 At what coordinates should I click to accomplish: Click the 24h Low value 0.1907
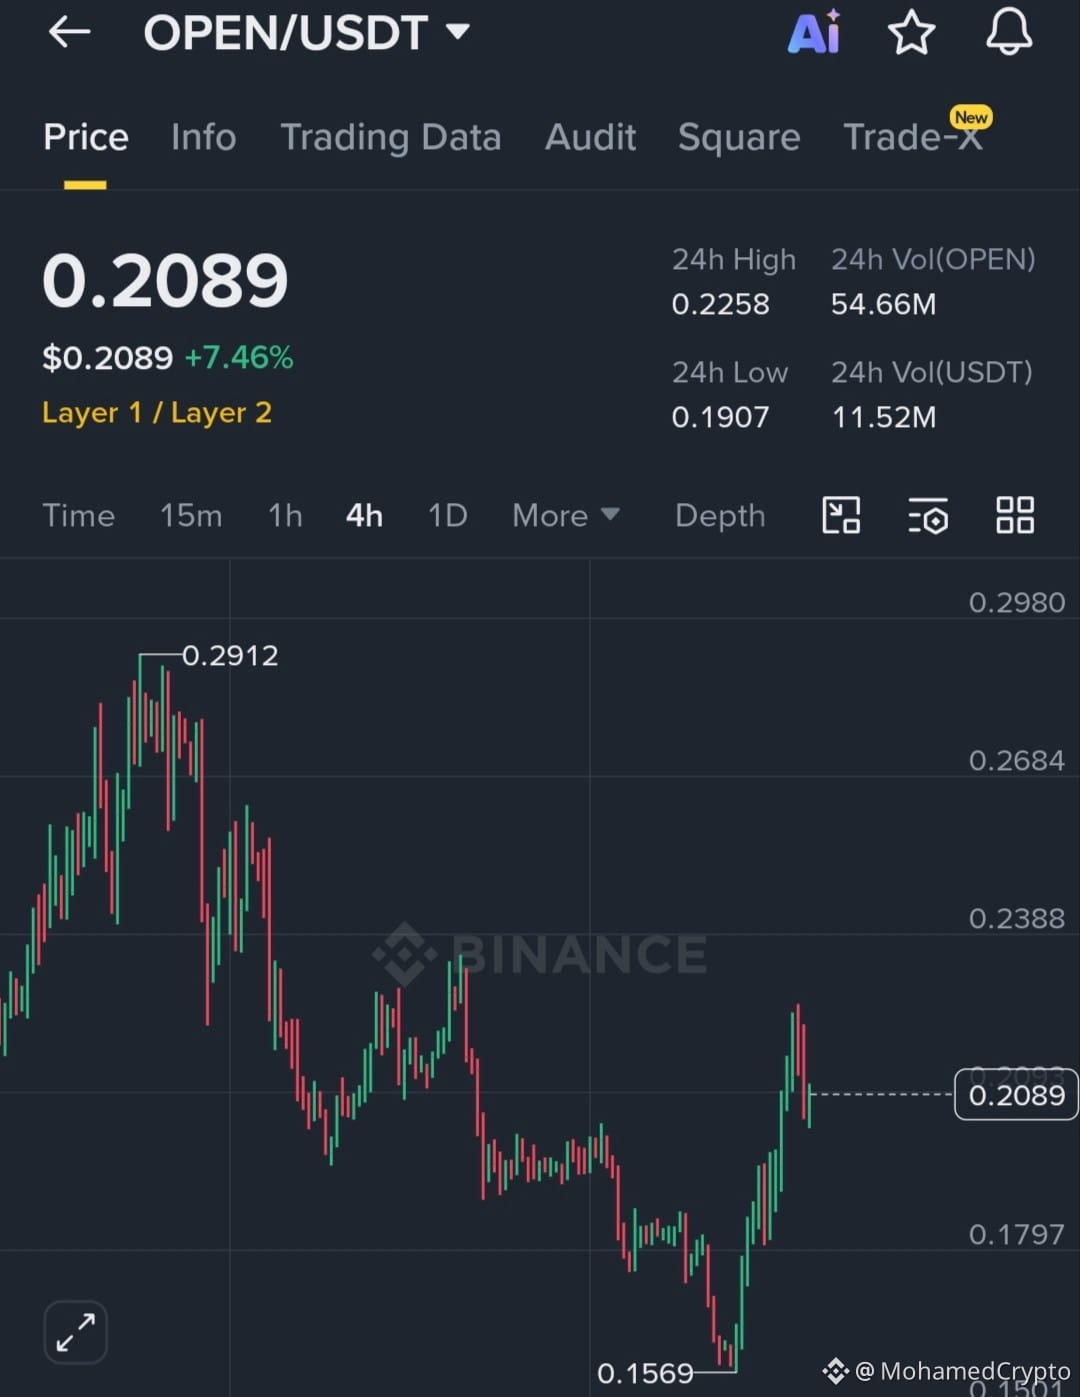tap(720, 417)
